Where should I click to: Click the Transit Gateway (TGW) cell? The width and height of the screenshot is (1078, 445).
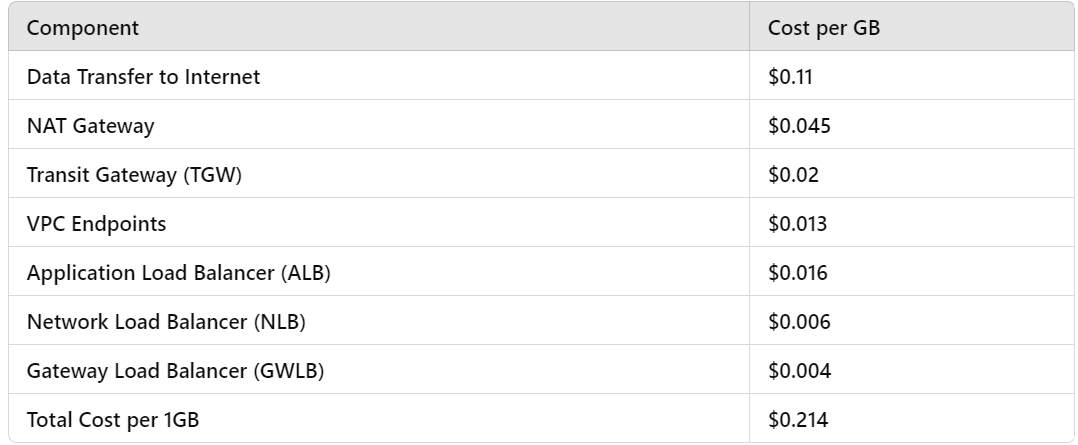[379, 174]
